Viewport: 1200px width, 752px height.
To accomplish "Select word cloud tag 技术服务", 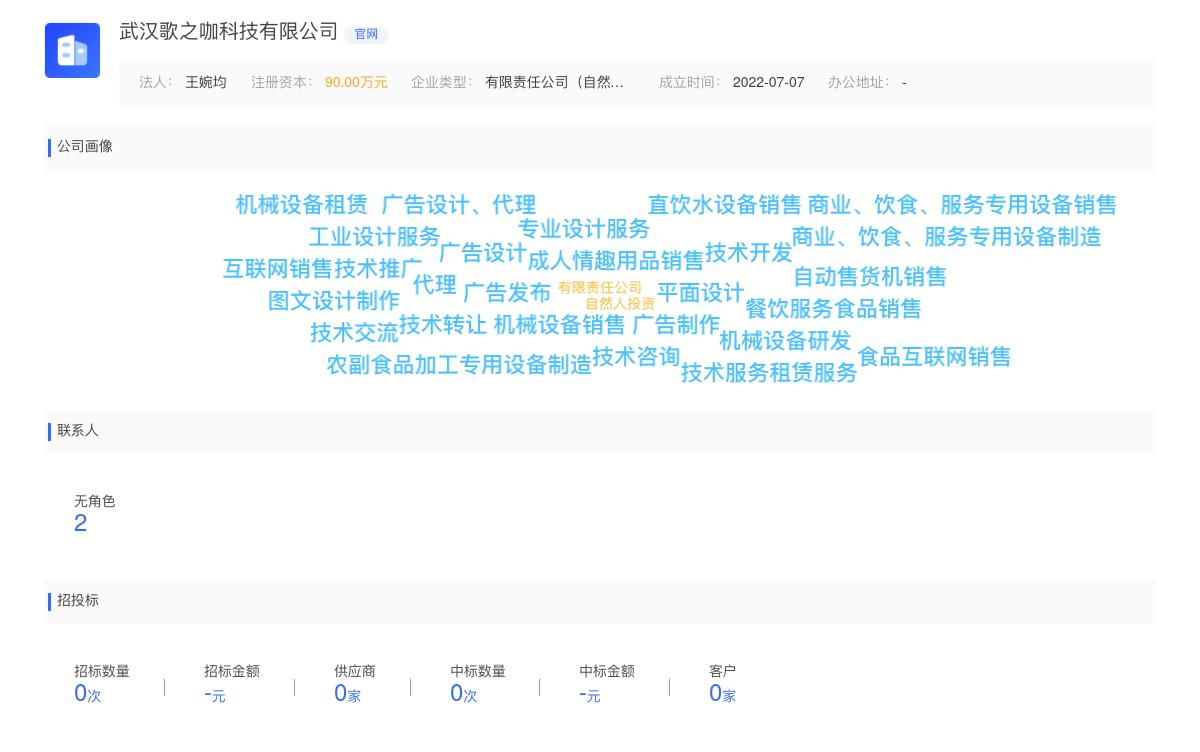I will [x=725, y=373].
